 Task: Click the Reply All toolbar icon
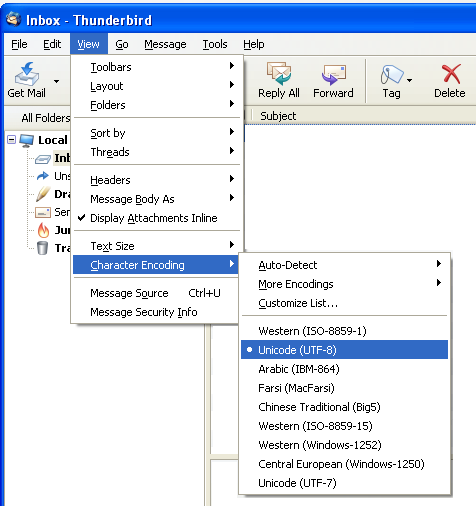pyautogui.click(x=279, y=73)
